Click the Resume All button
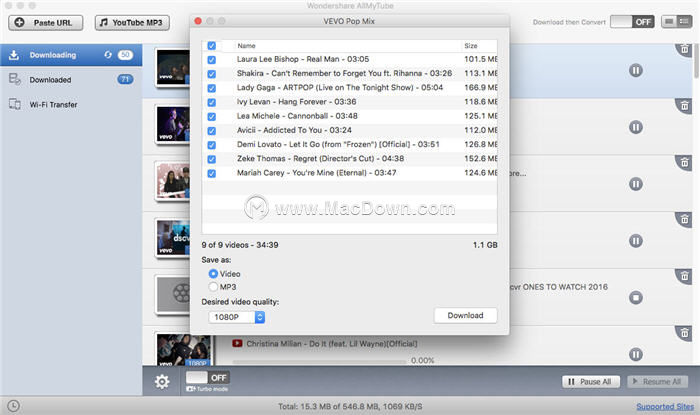Viewport: 700px width, 415px height. tap(657, 382)
